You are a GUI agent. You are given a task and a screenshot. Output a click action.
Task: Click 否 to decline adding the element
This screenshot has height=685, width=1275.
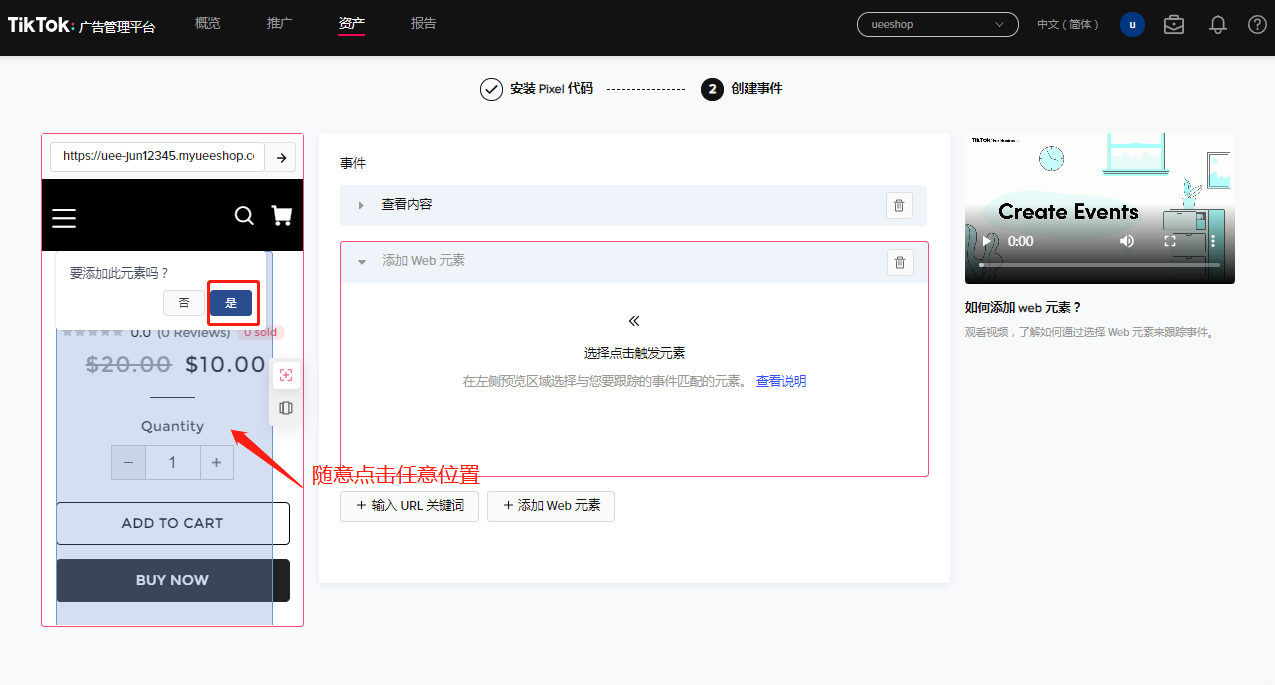click(x=184, y=302)
